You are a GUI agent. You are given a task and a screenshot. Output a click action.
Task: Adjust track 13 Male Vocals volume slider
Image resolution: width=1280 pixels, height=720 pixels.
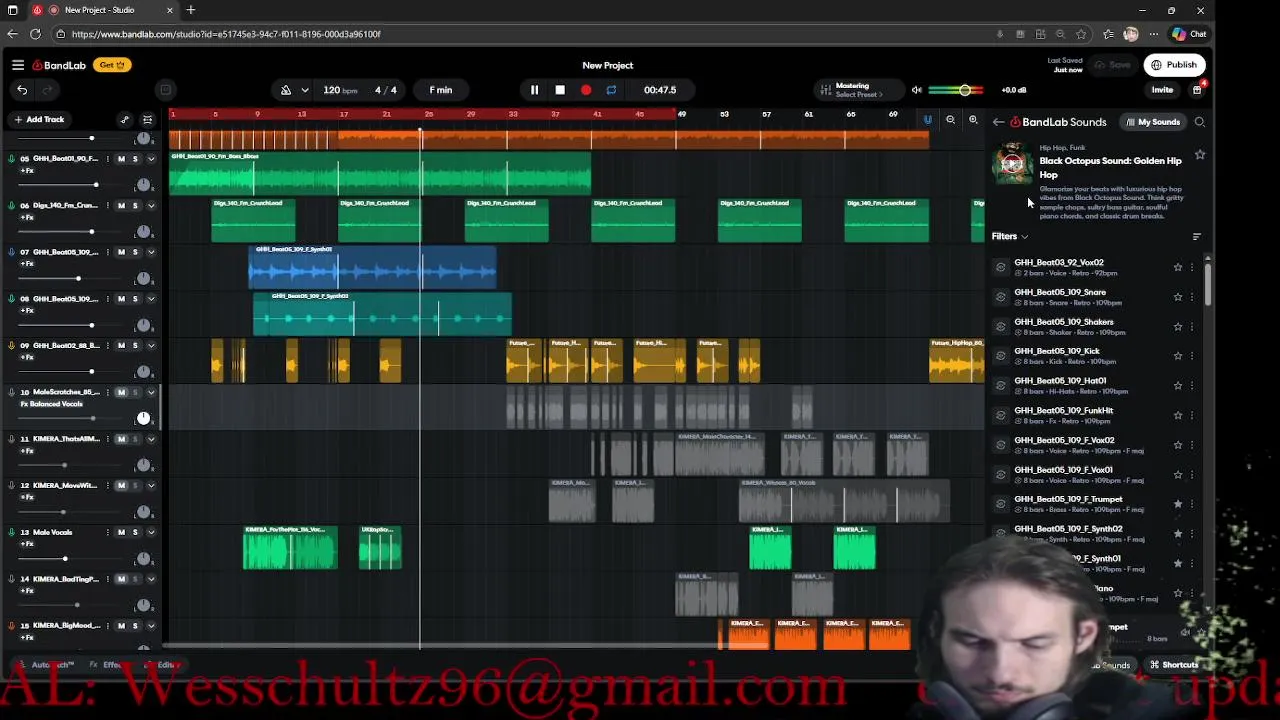point(65,558)
